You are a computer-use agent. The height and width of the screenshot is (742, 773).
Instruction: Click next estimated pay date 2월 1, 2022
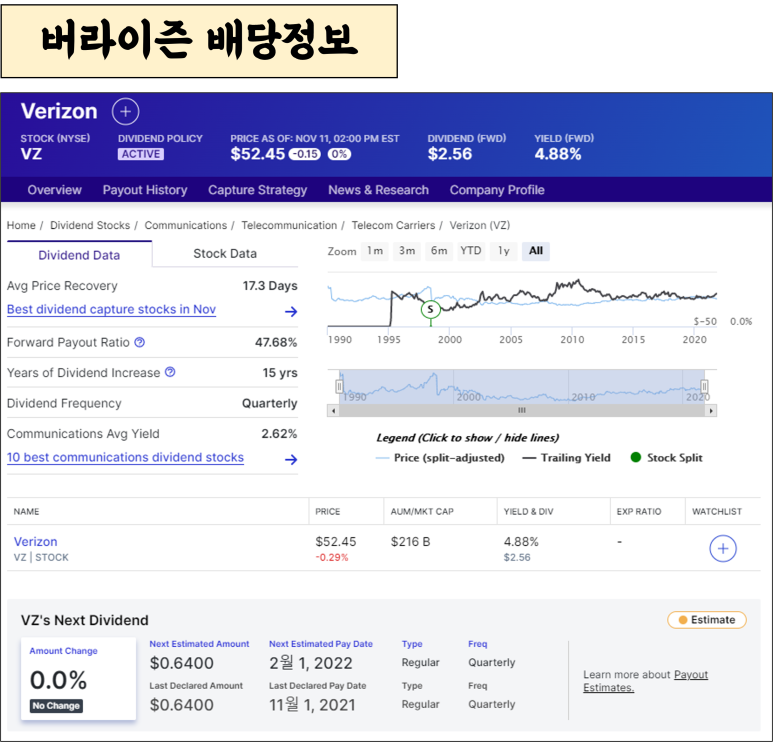[311, 663]
